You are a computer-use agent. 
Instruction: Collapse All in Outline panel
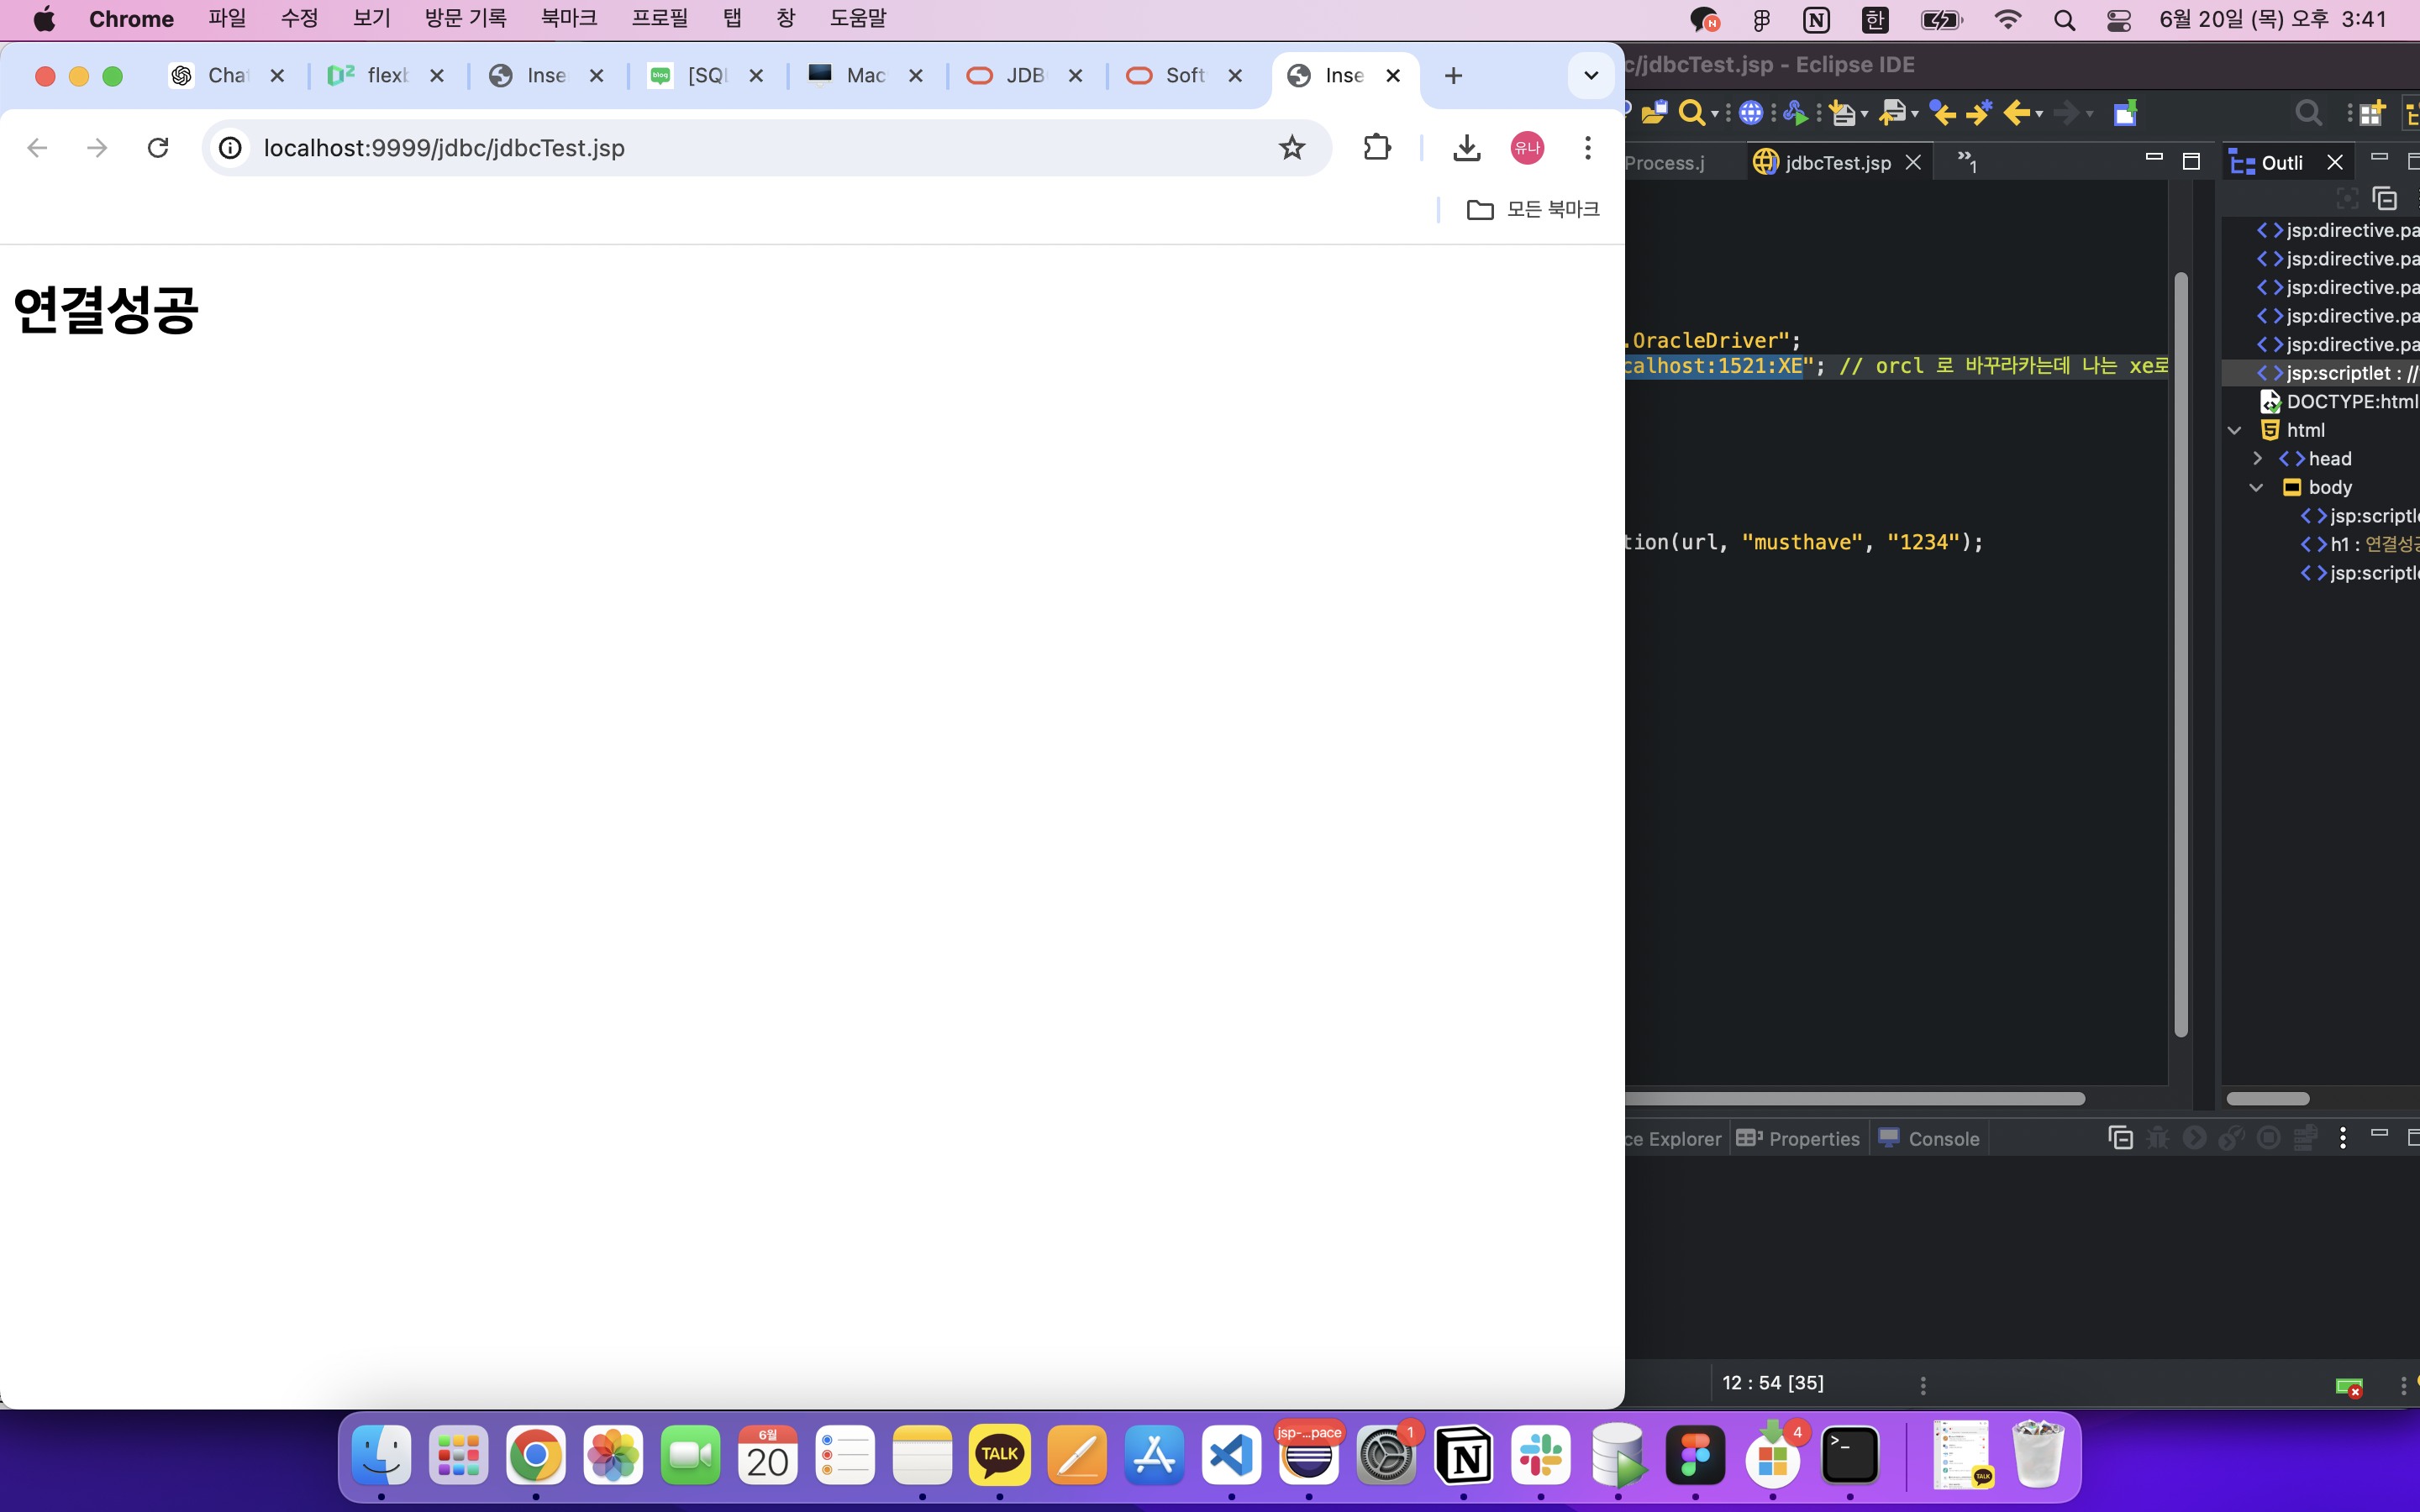pos(2385,198)
